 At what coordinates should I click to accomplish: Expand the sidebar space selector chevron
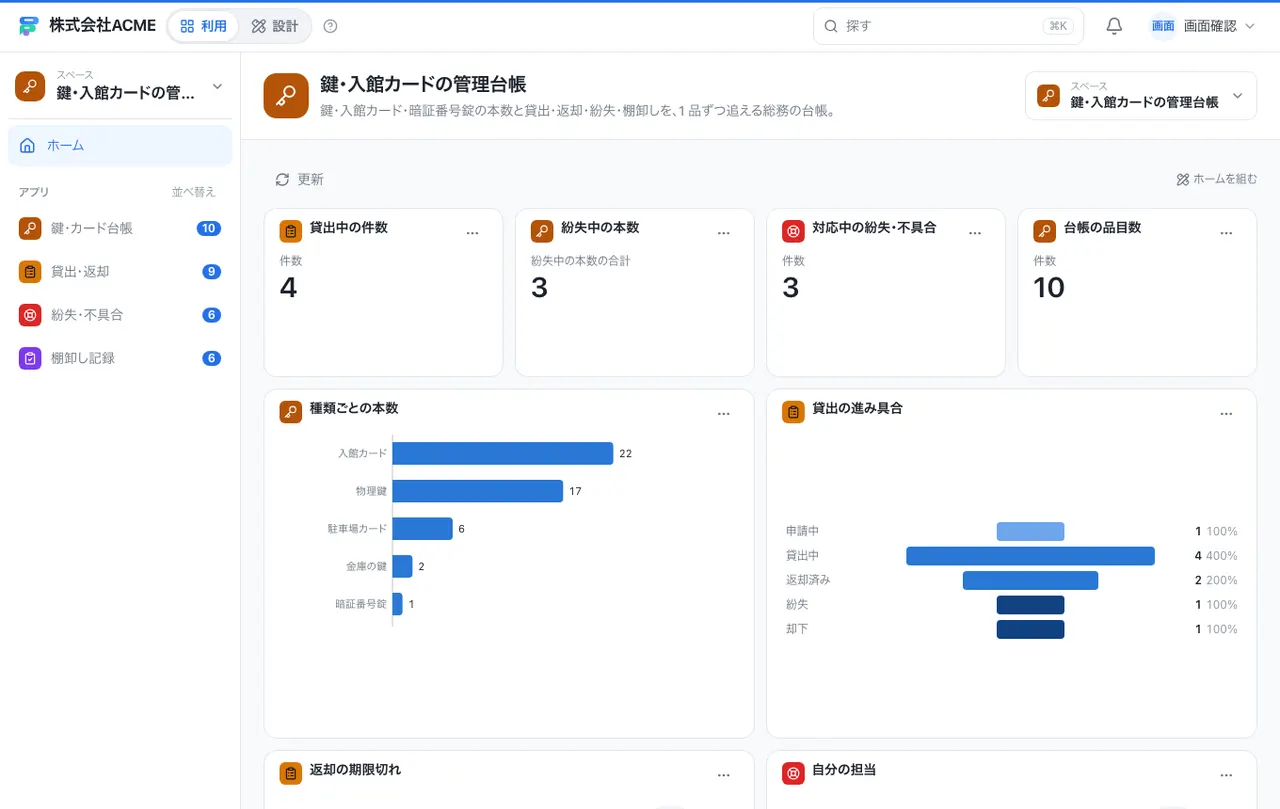(x=218, y=86)
